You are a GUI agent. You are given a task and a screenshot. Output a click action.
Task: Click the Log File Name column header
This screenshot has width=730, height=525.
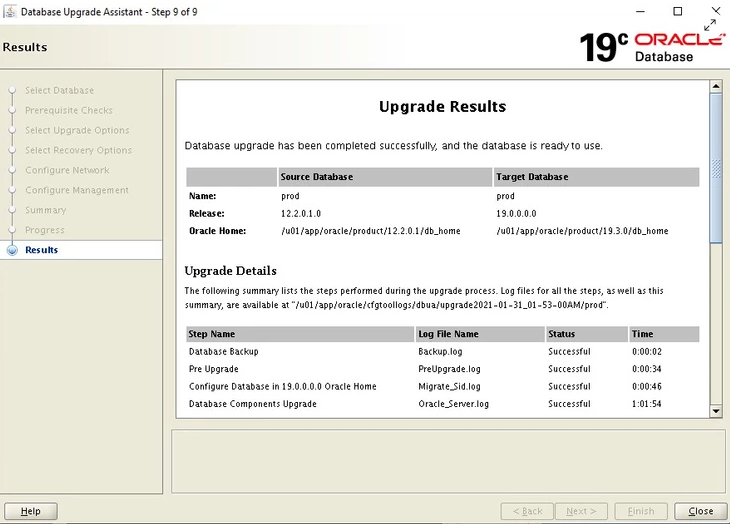point(480,334)
